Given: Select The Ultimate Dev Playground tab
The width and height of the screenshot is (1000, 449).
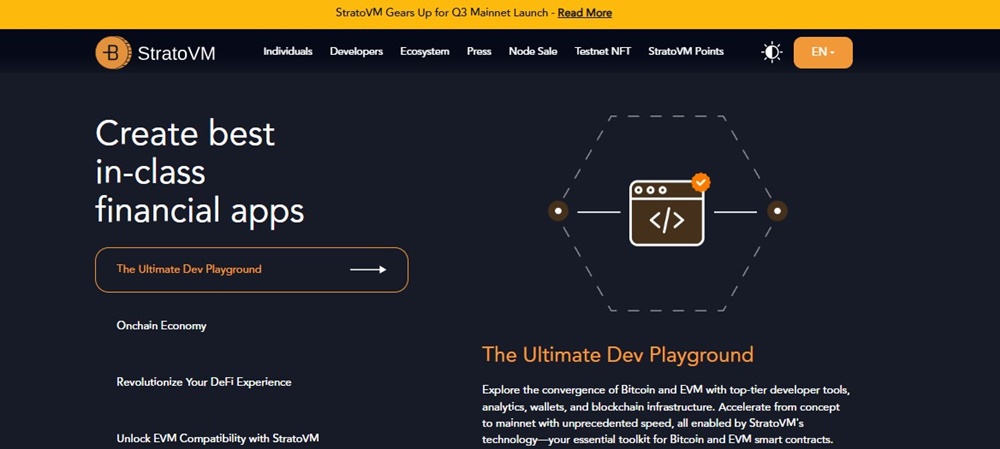Looking at the screenshot, I should pos(189,269).
